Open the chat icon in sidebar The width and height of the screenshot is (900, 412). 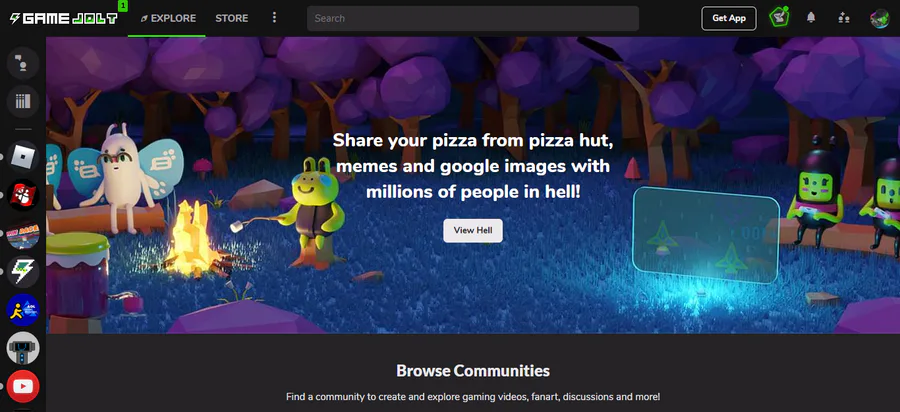pos(23,63)
